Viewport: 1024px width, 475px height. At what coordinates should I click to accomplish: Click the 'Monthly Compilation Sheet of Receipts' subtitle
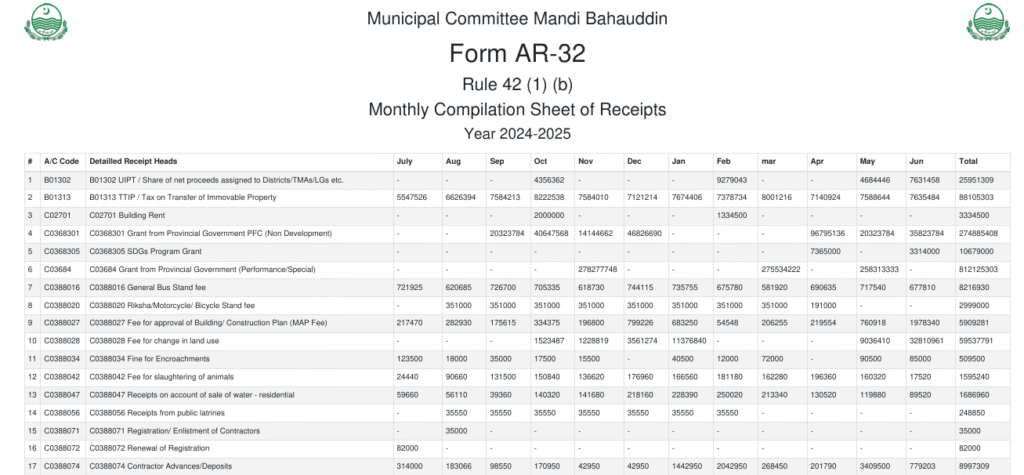pyautogui.click(x=517, y=108)
